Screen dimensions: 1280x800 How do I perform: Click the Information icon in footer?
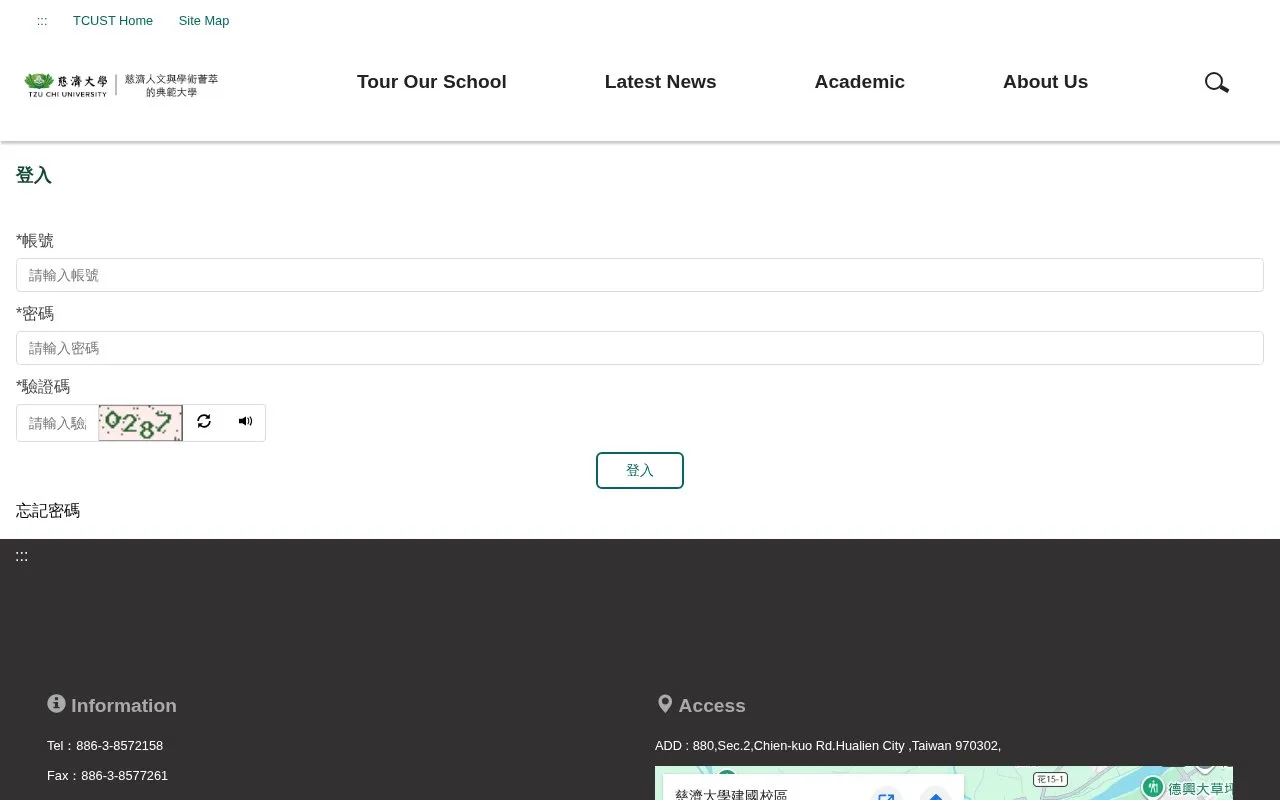pyautogui.click(x=56, y=704)
